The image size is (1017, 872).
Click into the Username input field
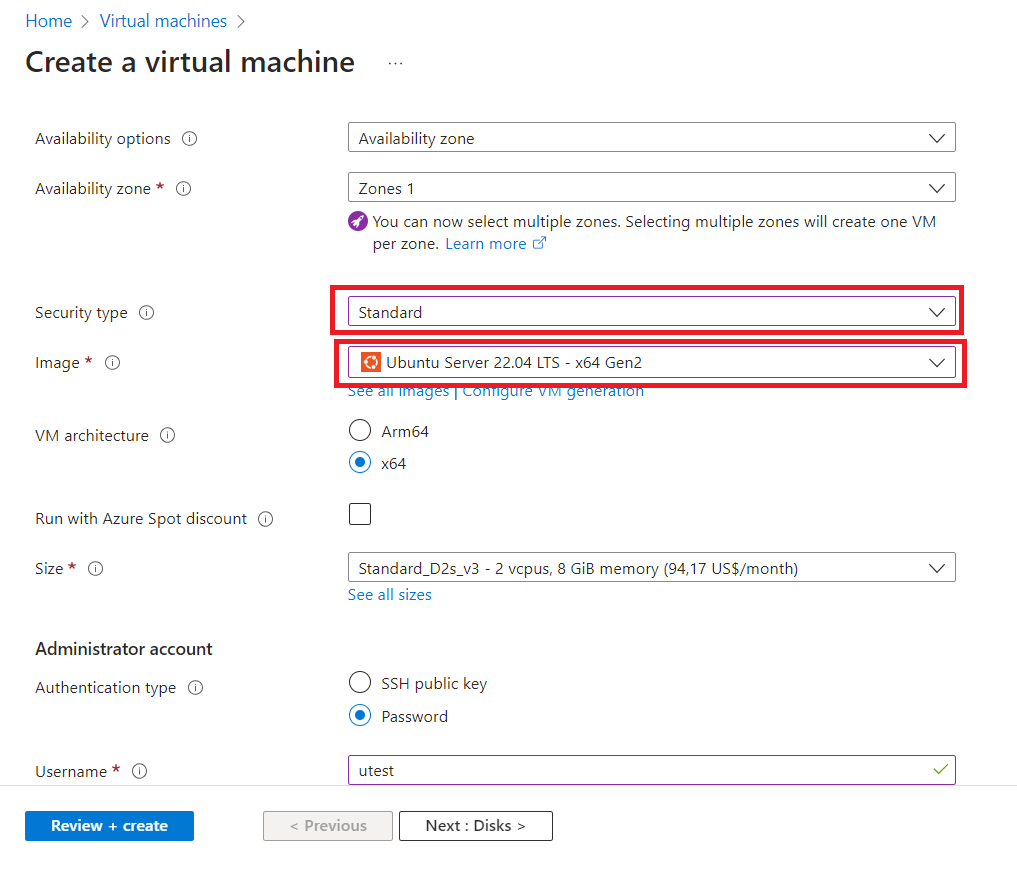click(x=651, y=770)
